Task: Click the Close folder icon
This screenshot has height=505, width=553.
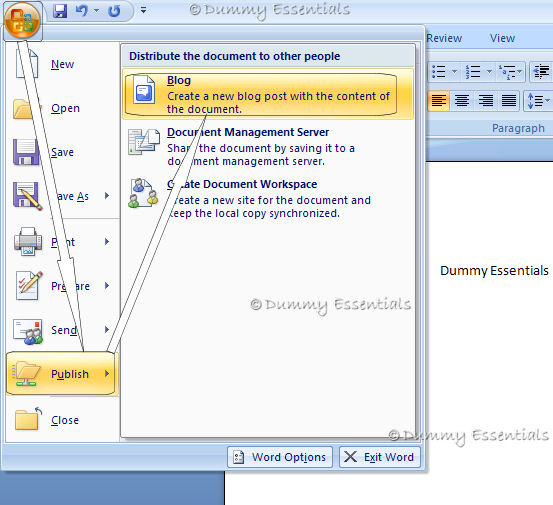Action: point(28,419)
